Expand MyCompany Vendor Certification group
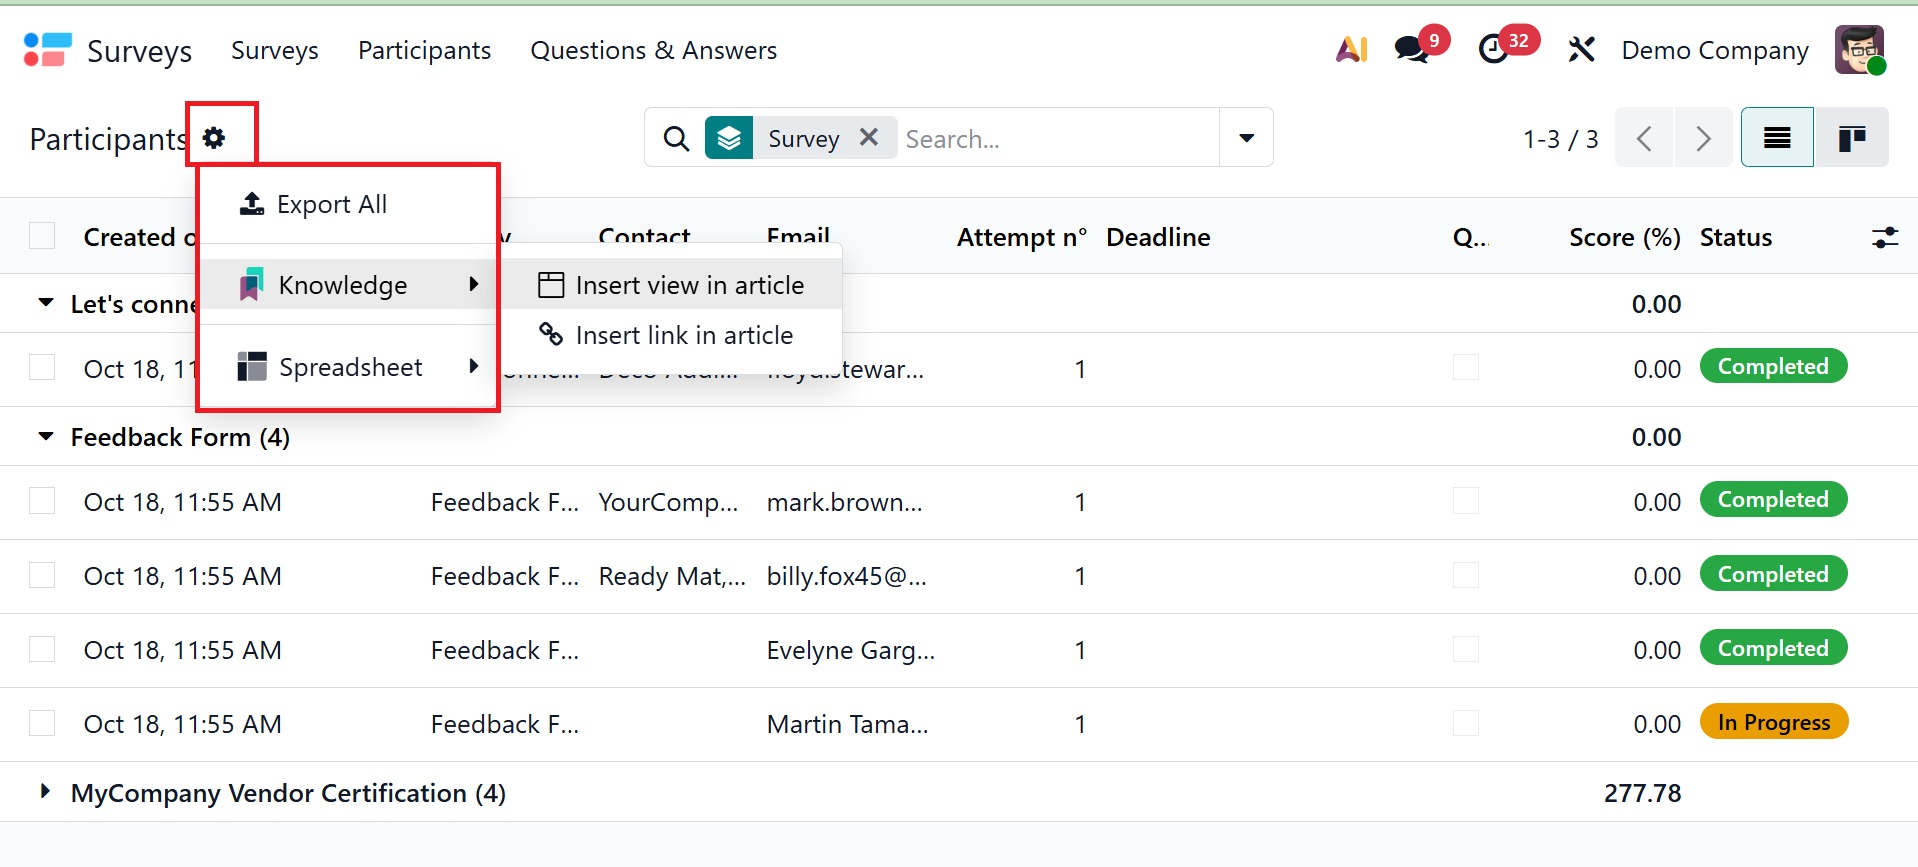The width and height of the screenshot is (1918, 867). click(45, 792)
